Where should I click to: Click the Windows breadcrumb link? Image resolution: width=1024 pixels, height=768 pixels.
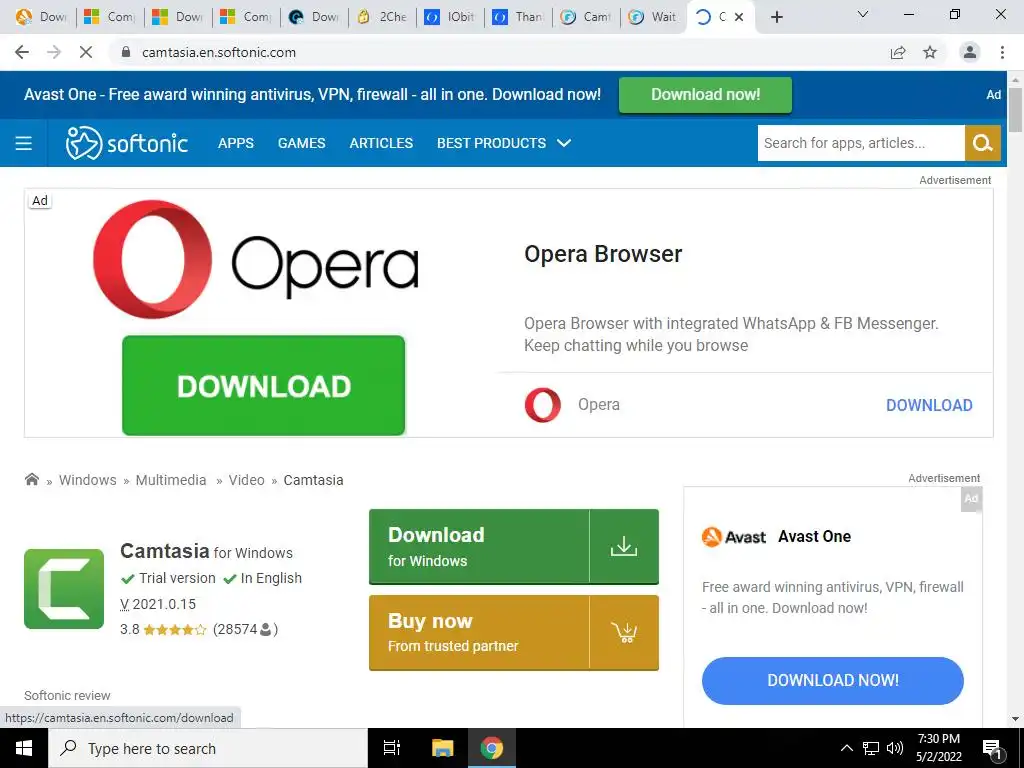click(88, 480)
